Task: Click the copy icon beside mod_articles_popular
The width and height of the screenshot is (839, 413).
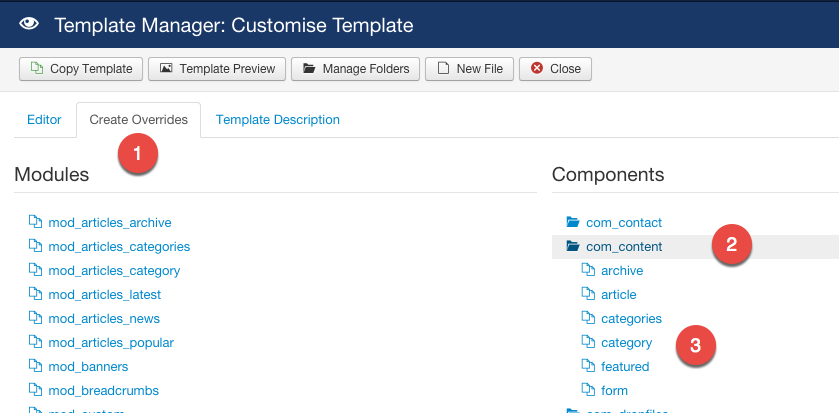Action: pos(35,342)
